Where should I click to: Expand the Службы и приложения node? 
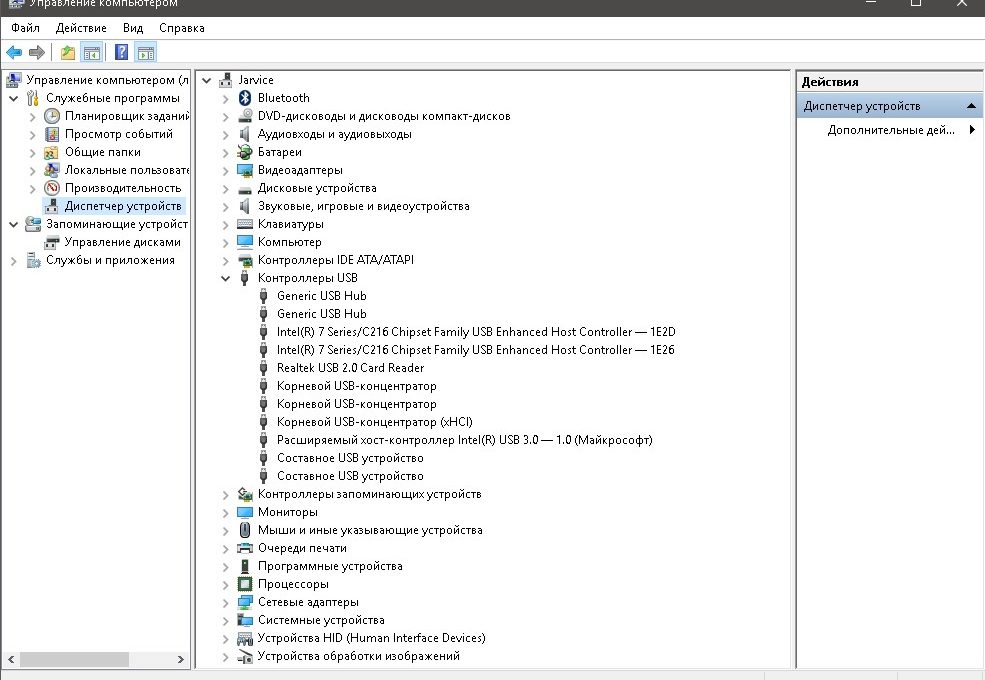tap(13, 261)
